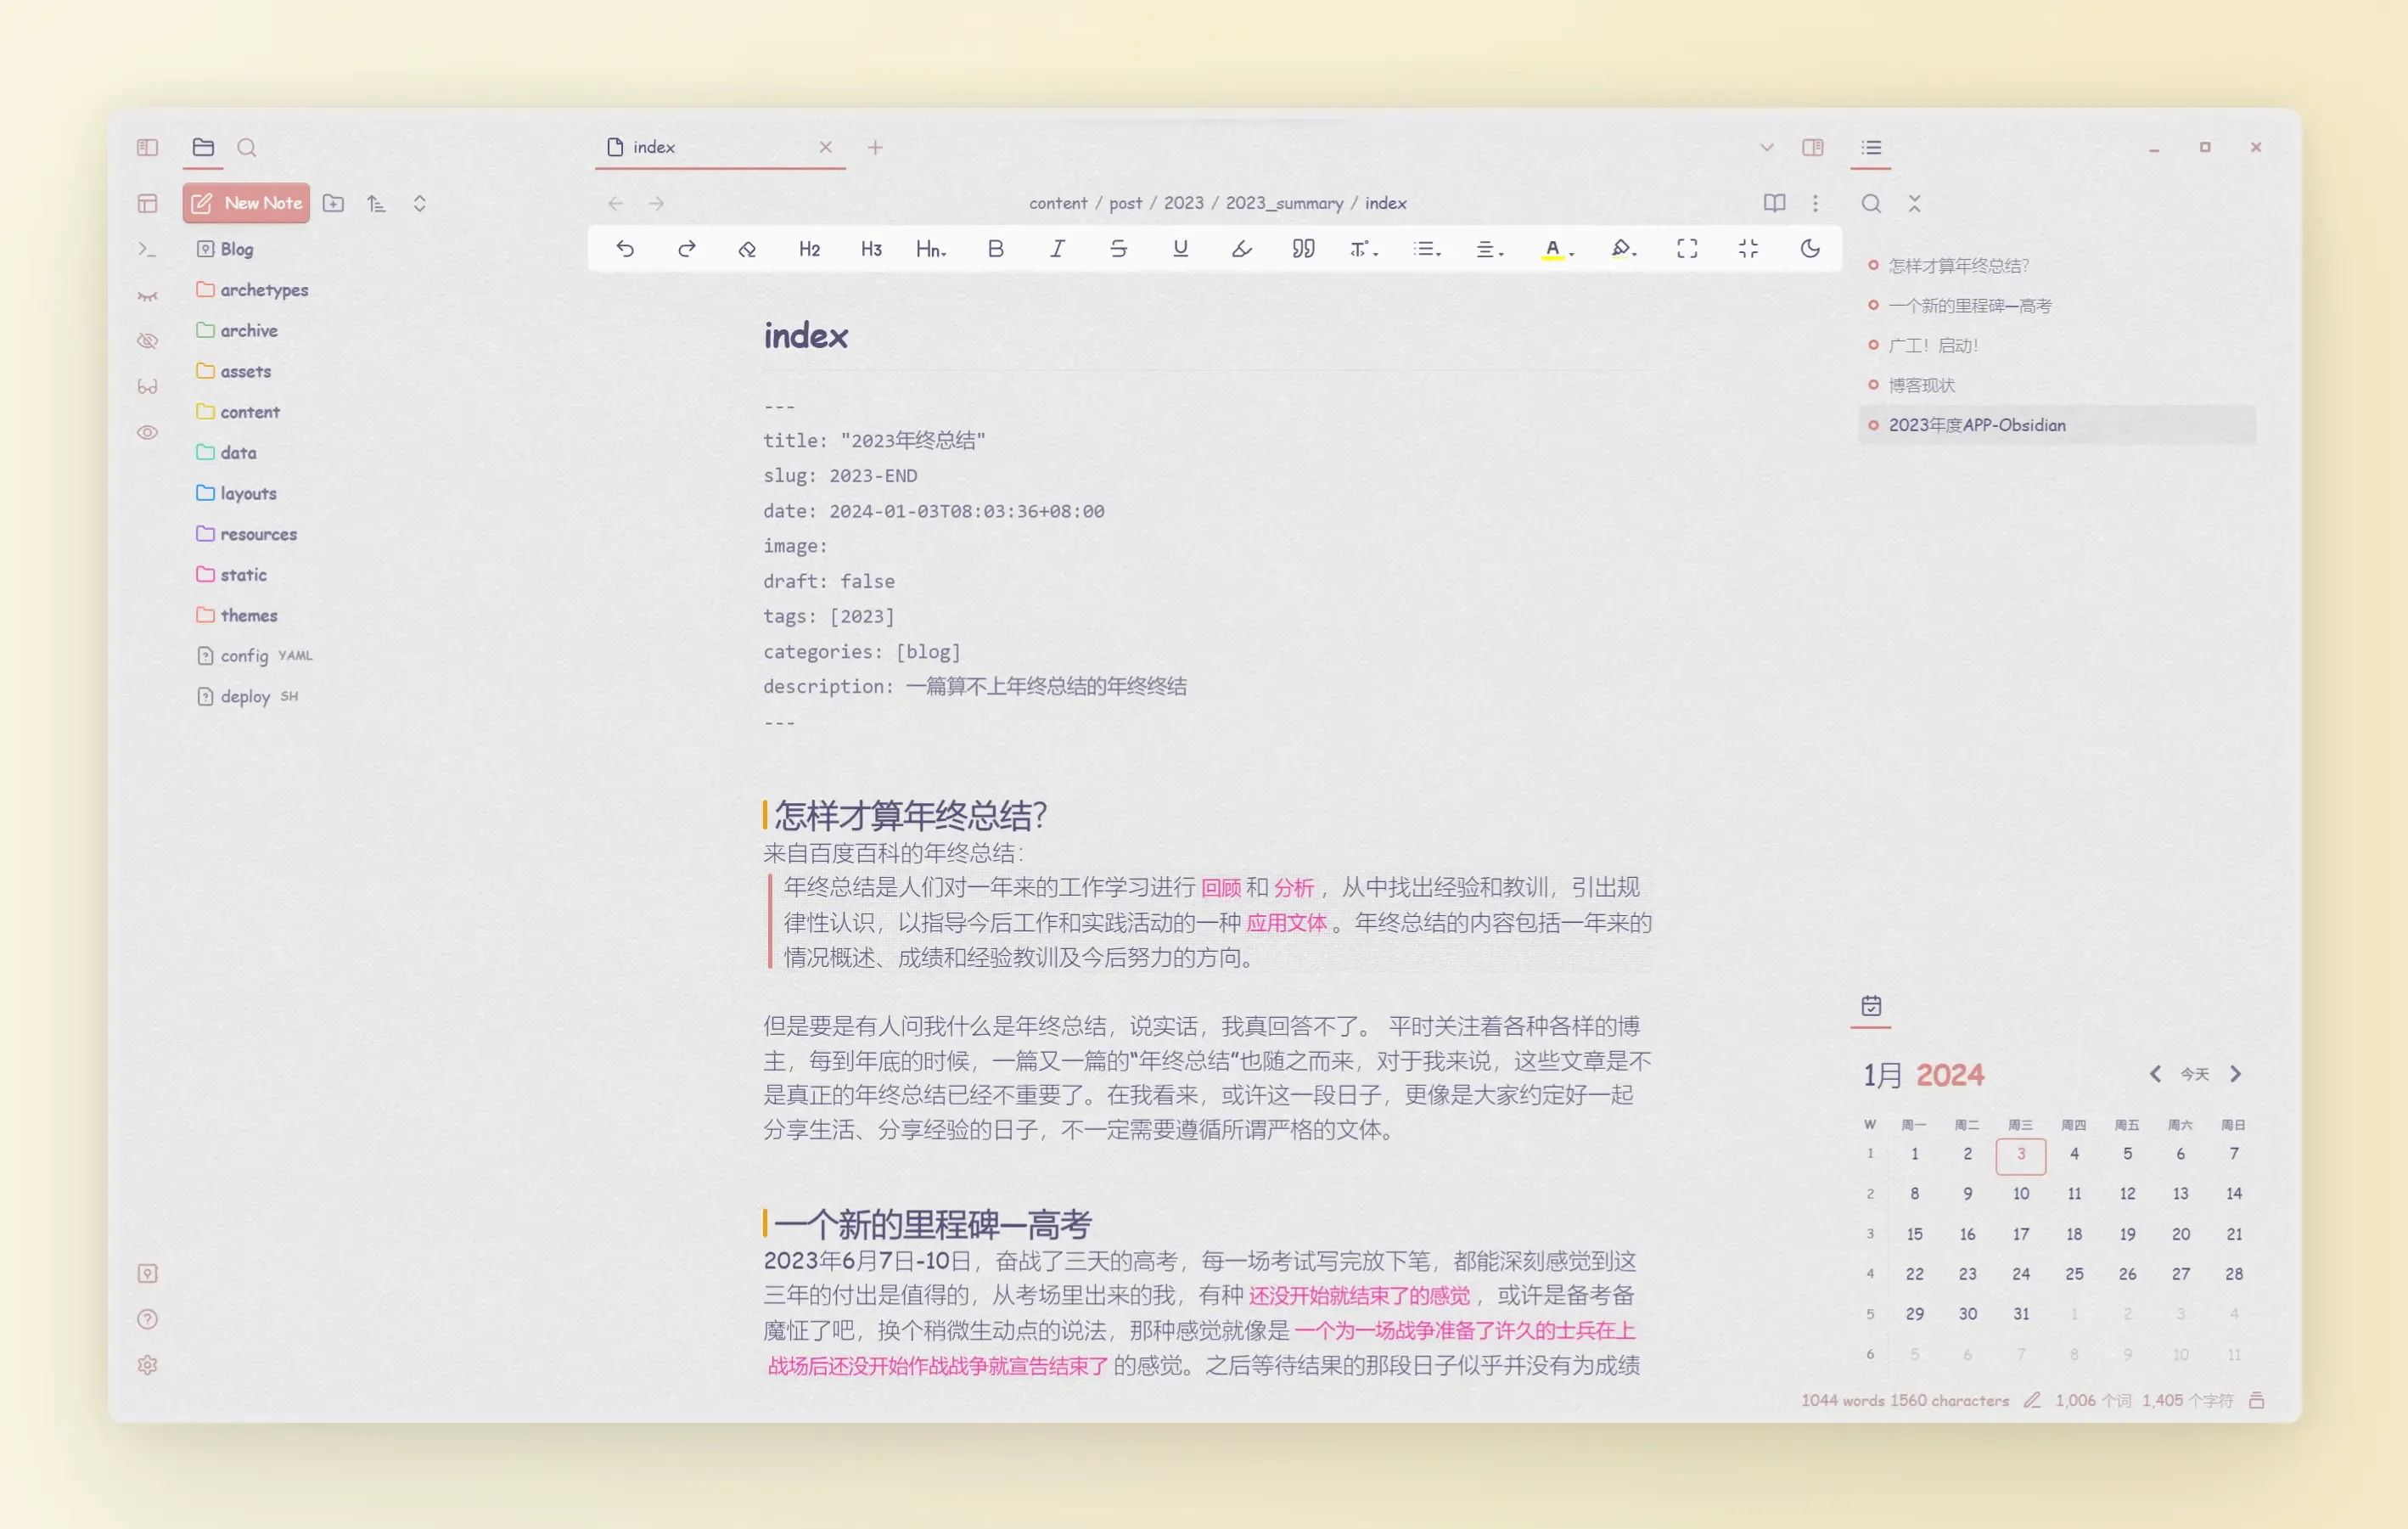Toggle the left sidebar panel
The width and height of the screenshot is (2408, 1529).
click(147, 148)
